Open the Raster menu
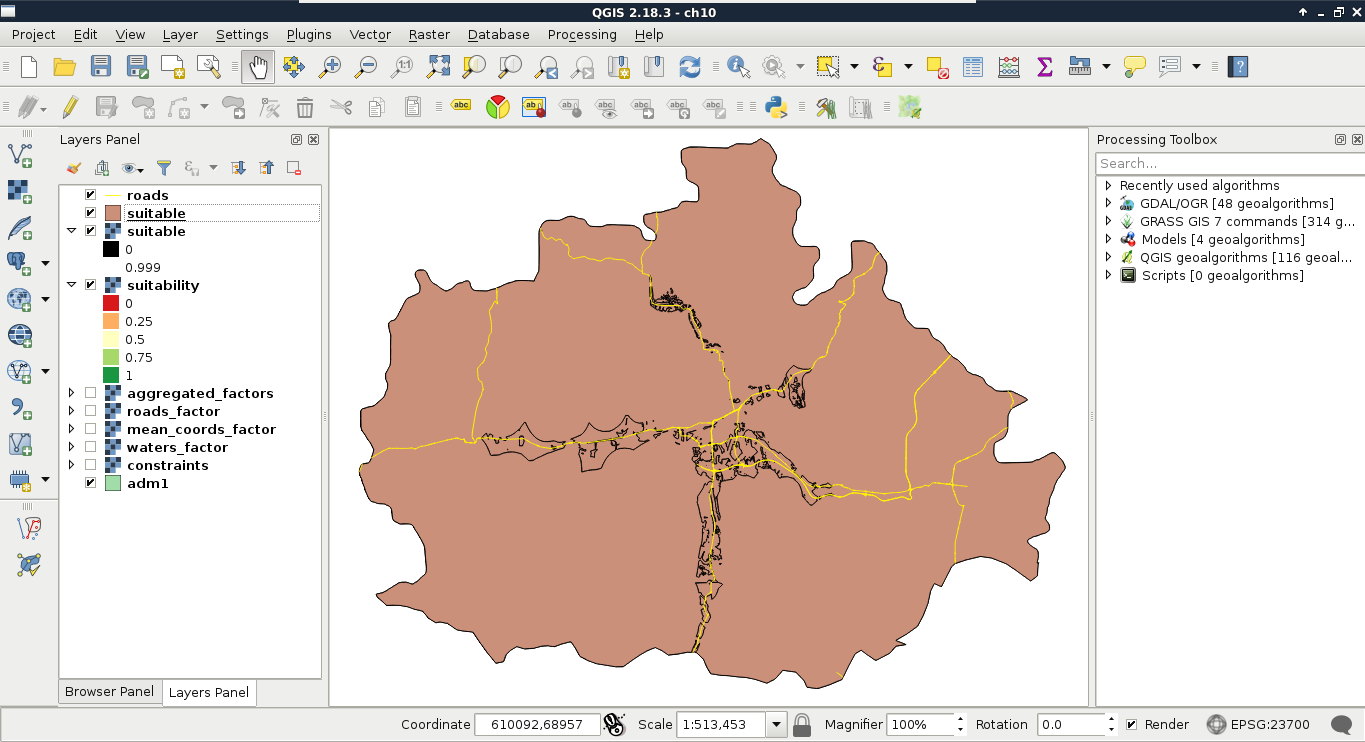The height and width of the screenshot is (742, 1365). tap(429, 34)
